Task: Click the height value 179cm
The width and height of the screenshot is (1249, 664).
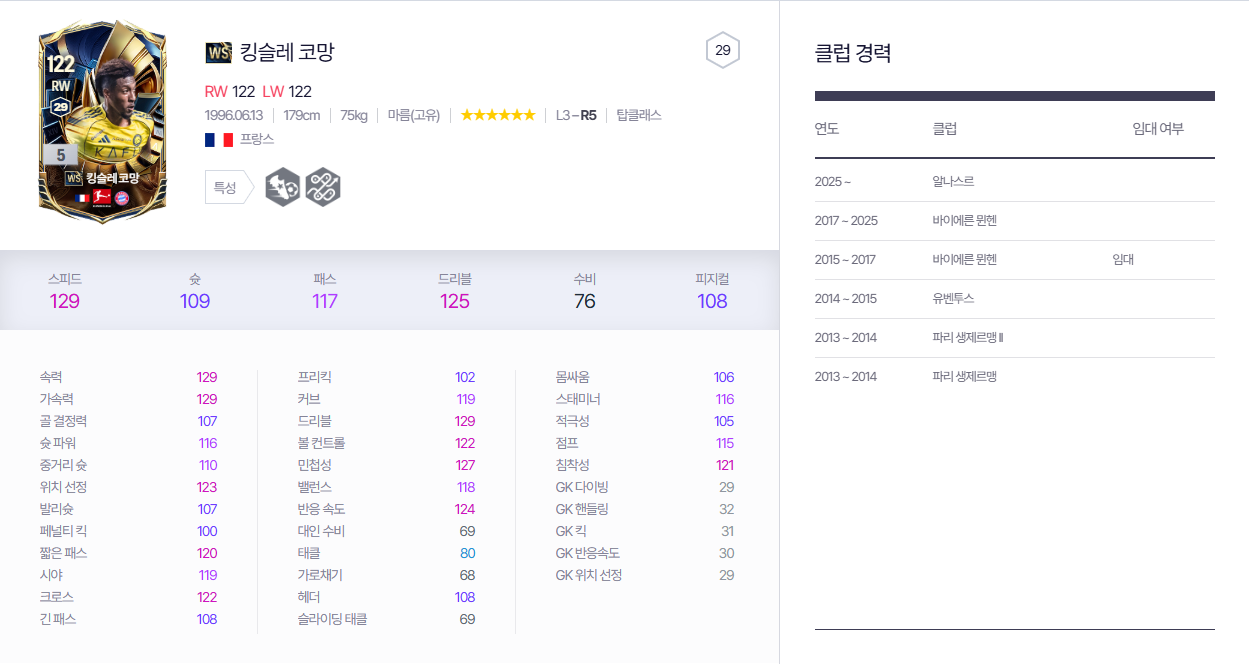Action: coord(302,115)
